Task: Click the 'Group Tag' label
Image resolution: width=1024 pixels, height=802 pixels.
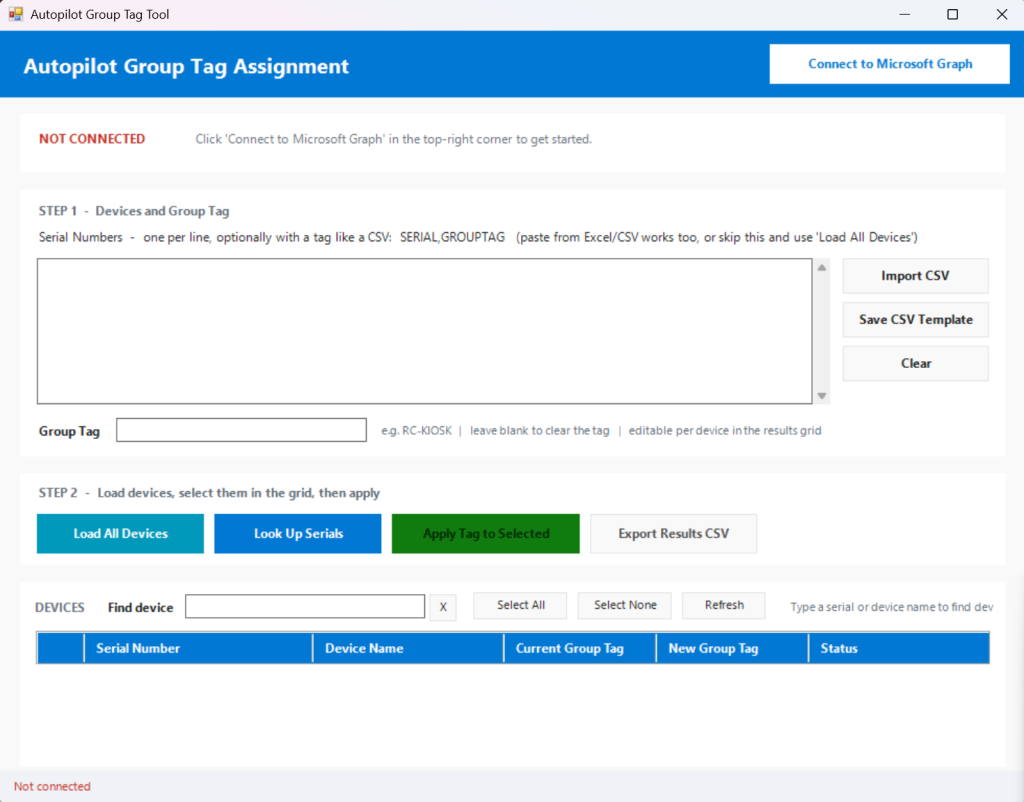Action: (x=69, y=431)
